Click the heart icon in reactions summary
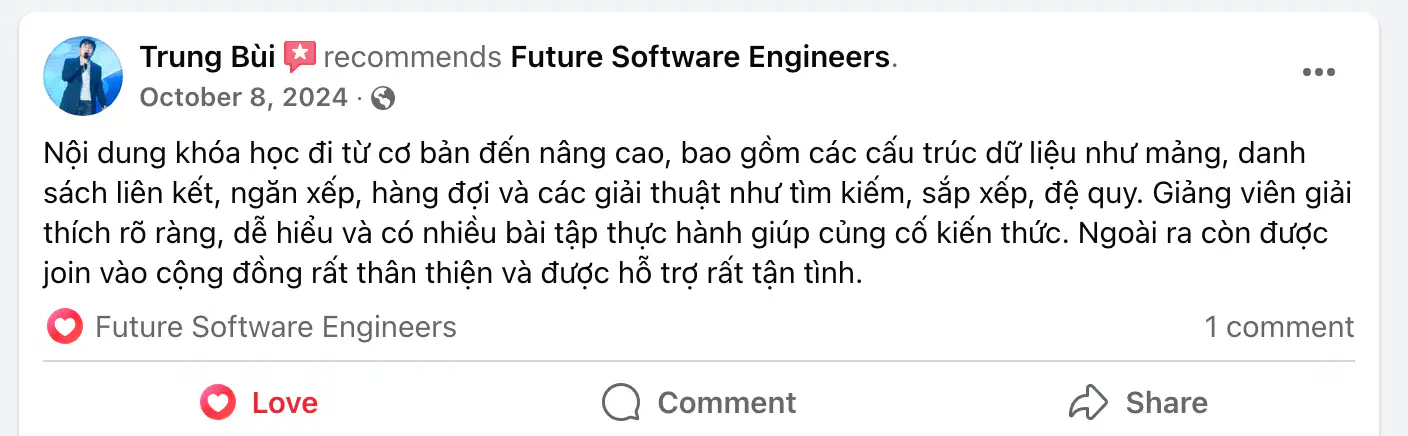 [65, 327]
